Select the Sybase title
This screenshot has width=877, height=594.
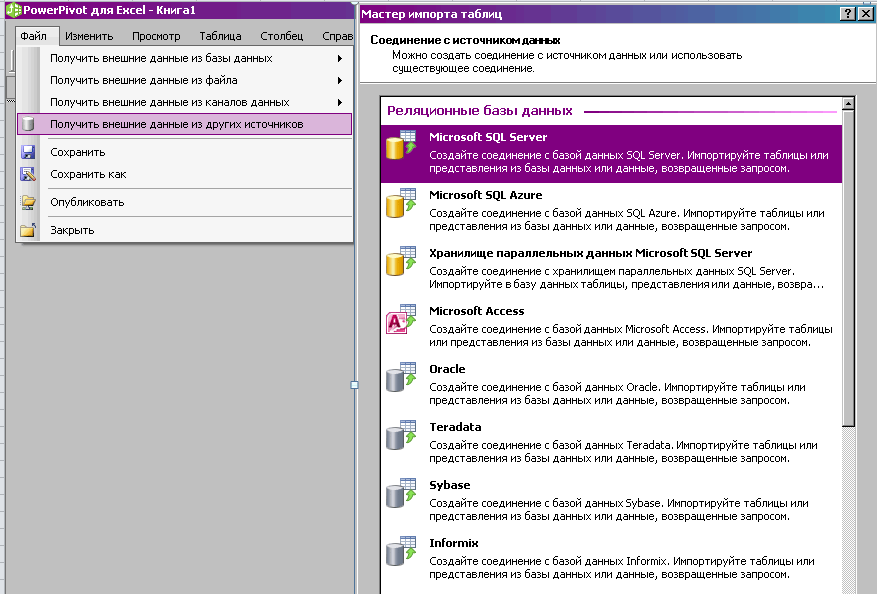pyautogui.click(x=450, y=485)
